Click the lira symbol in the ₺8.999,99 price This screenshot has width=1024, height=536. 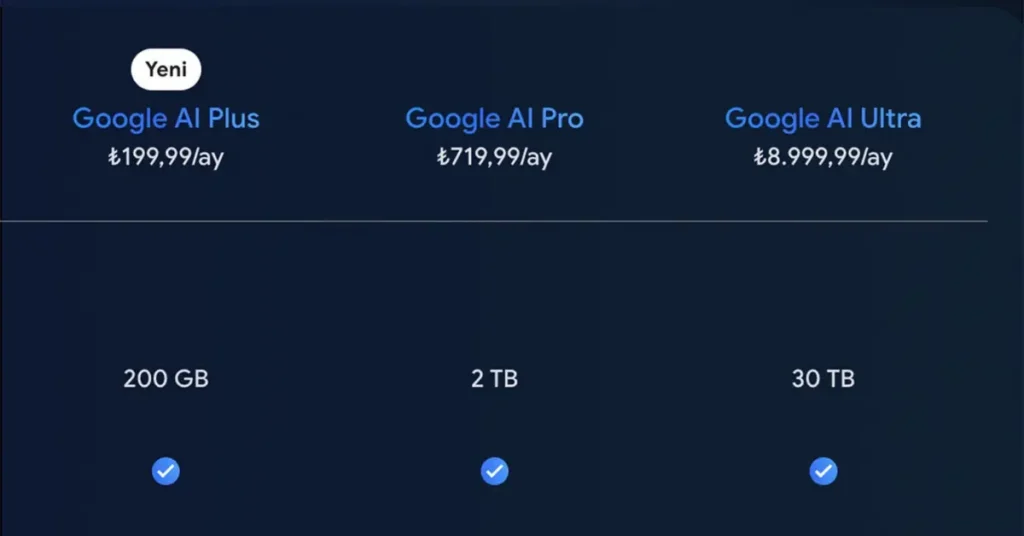(x=760, y=158)
